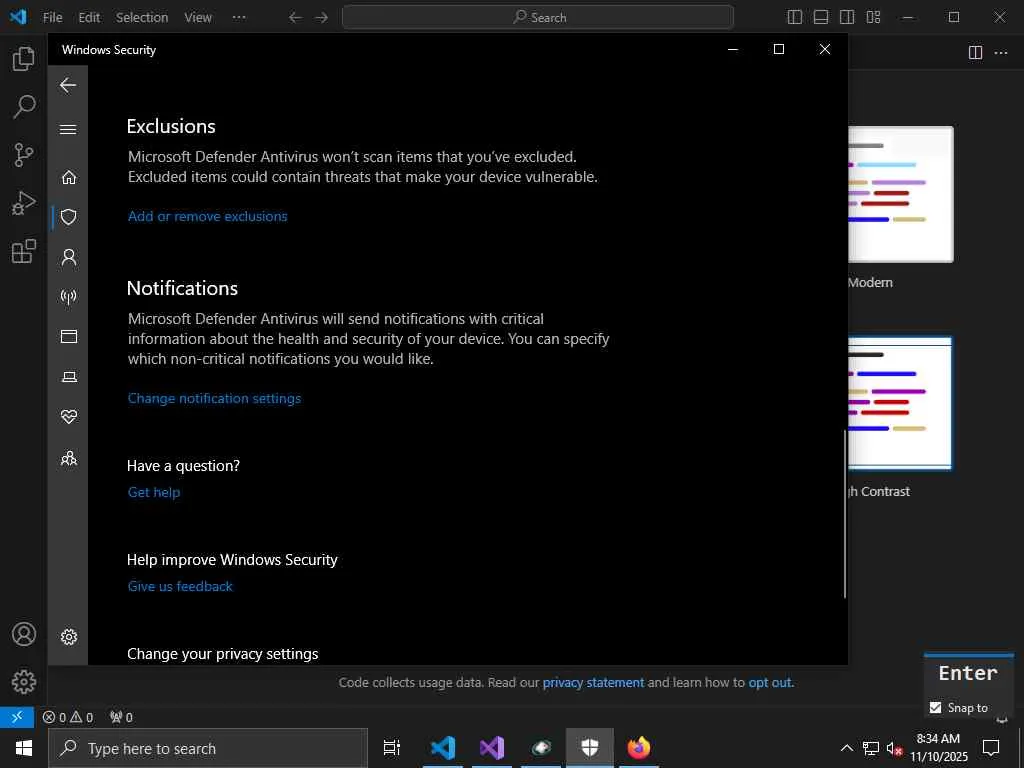This screenshot has height=768, width=1024.
Task: Open Run and Debug in VS Code
Action: click(x=24, y=203)
